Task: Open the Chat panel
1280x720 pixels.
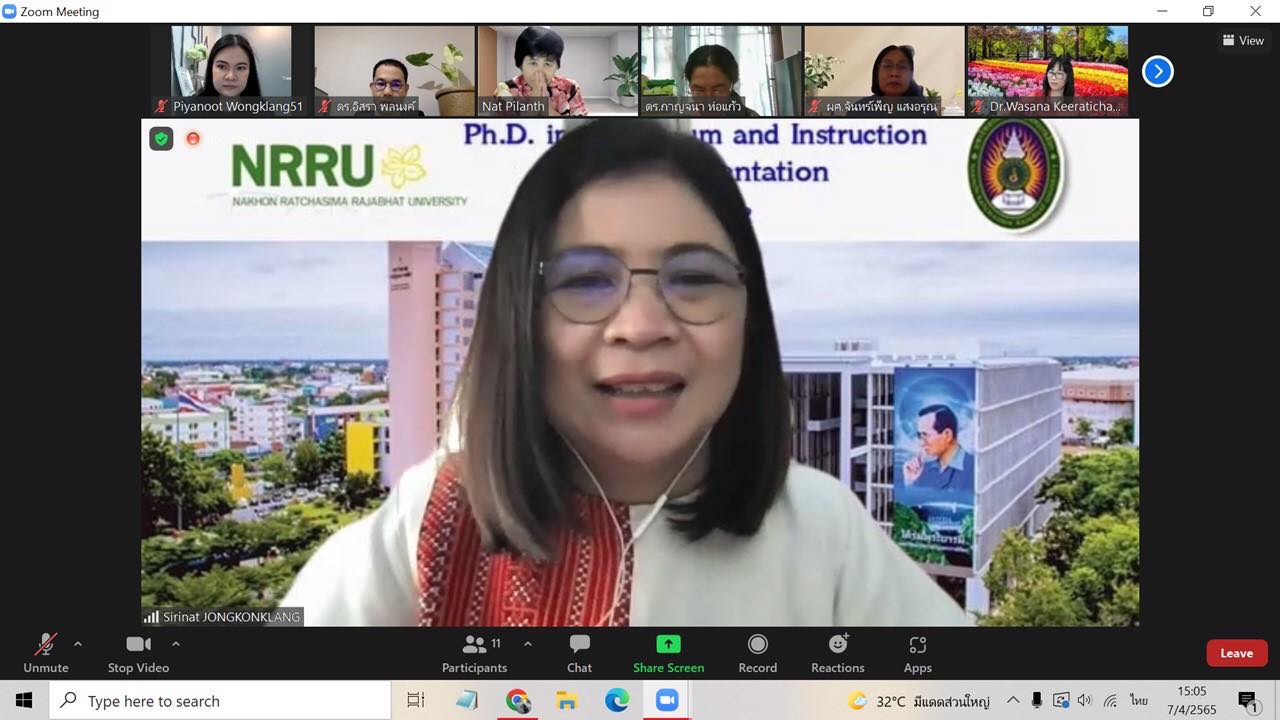Action: 579,653
